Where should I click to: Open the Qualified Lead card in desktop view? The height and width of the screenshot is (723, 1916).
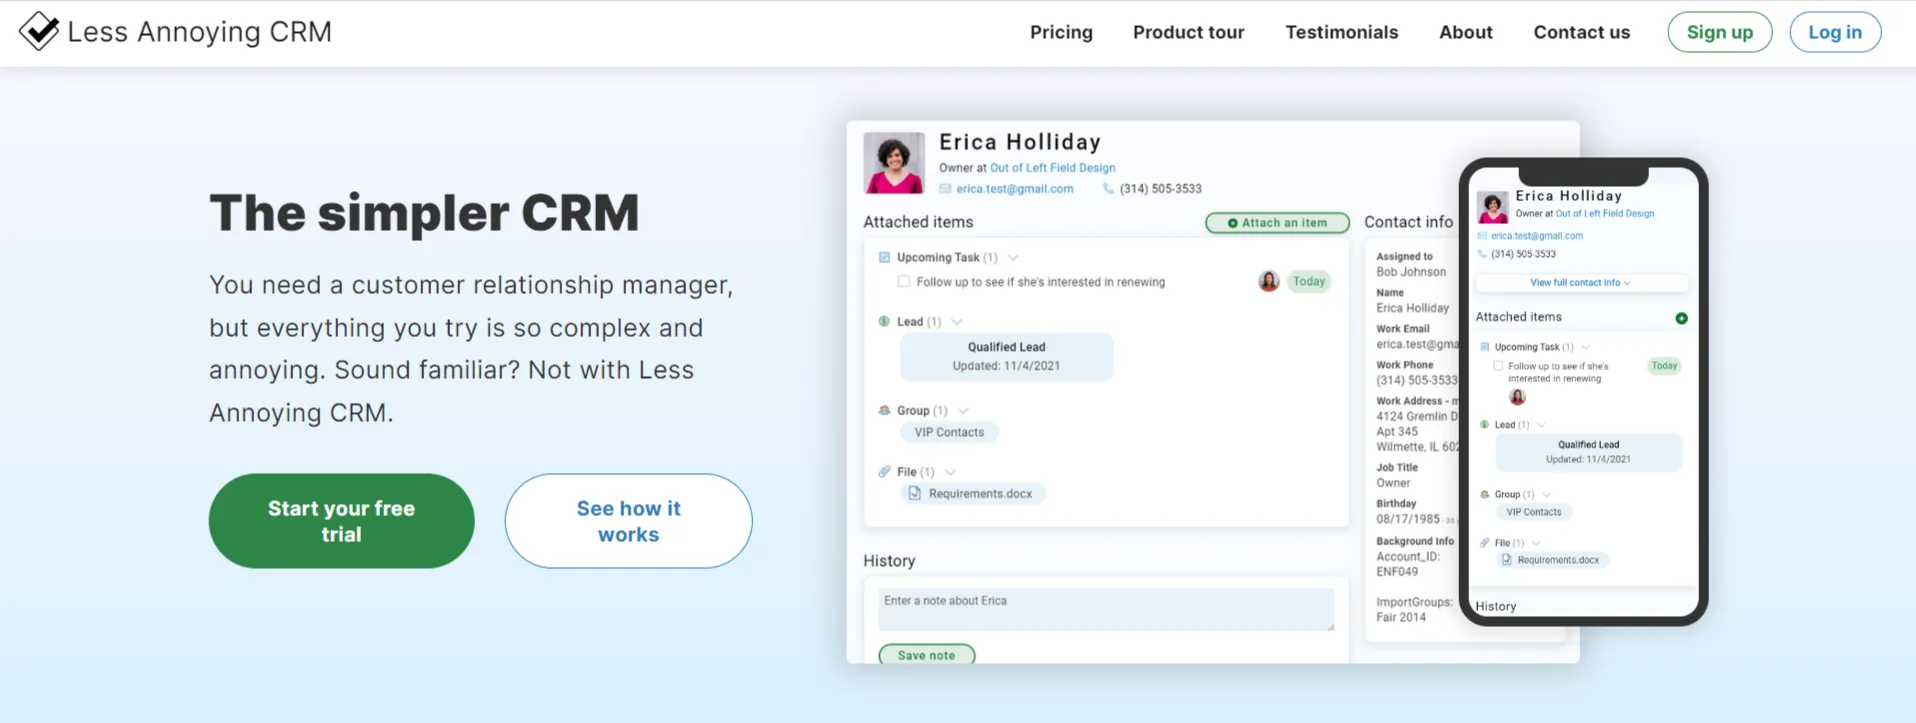pyautogui.click(x=1006, y=356)
